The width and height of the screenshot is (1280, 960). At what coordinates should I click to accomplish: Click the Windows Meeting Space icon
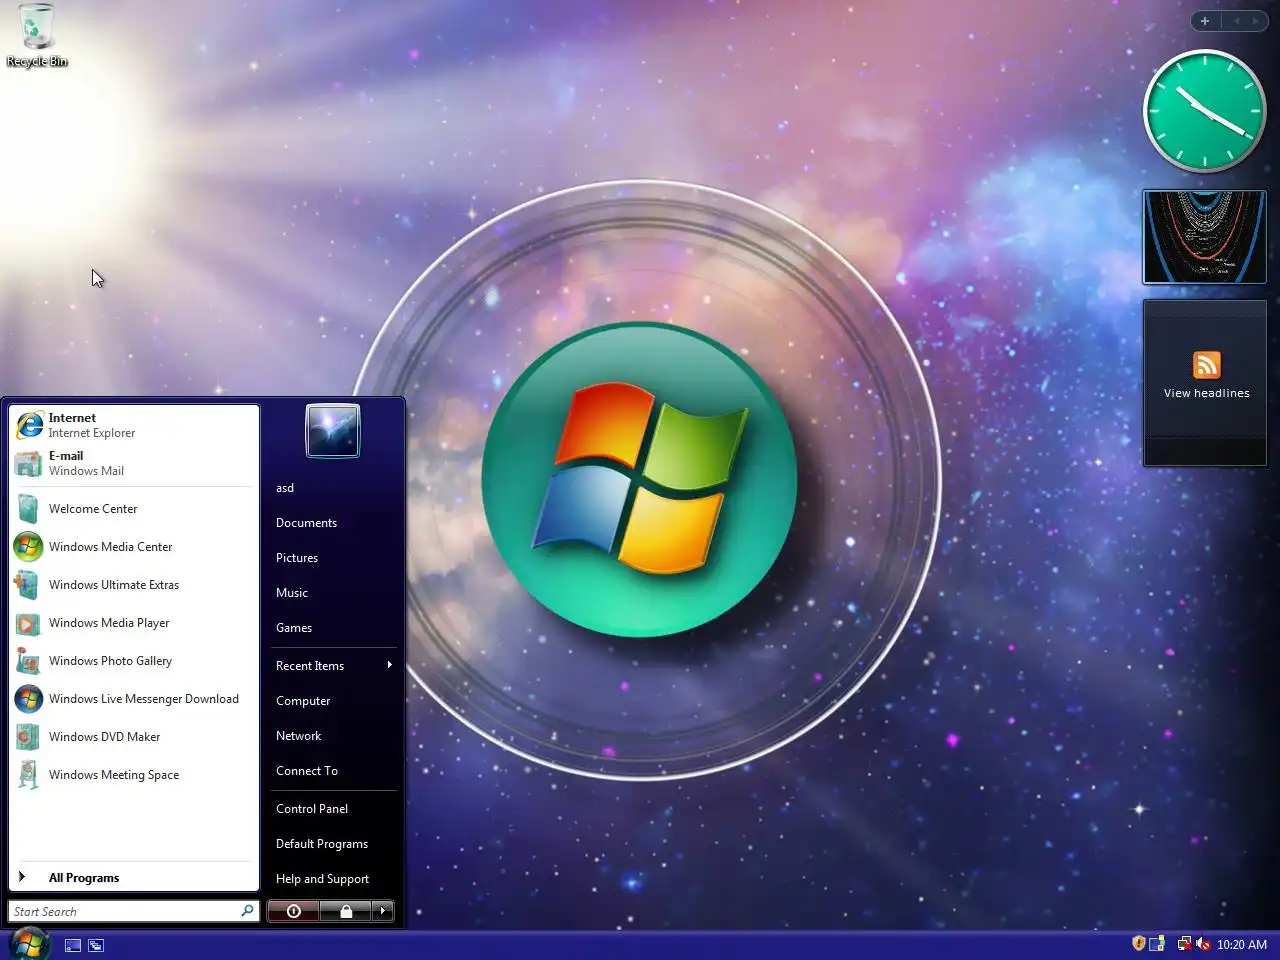coord(29,775)
